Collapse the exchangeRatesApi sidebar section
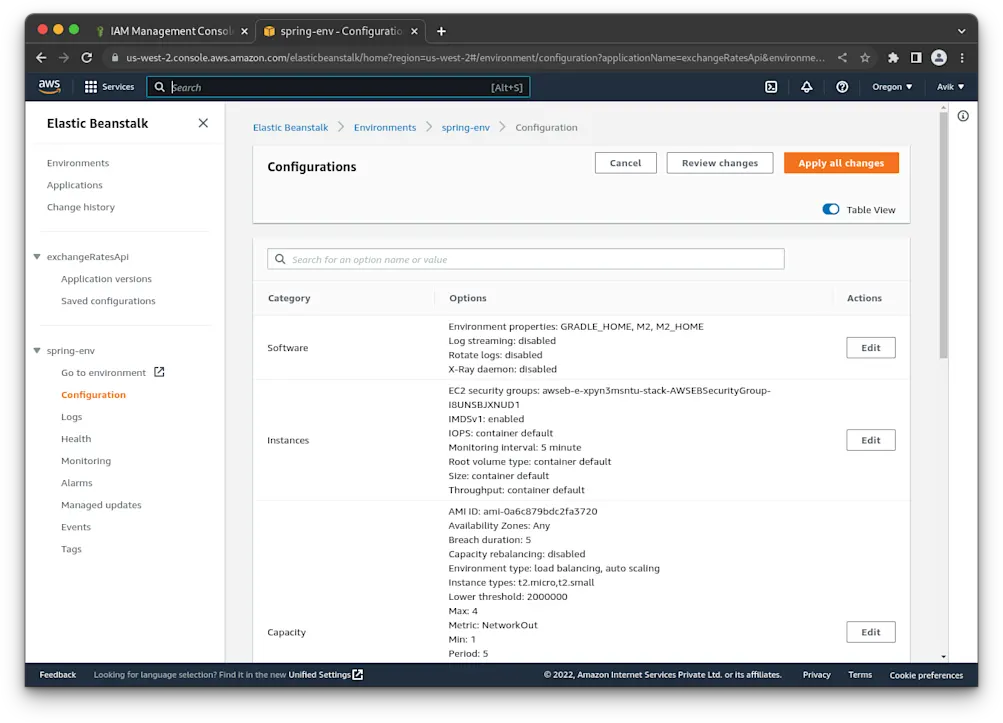Viewport: 1003px width, 723px height. pos(34,256)
